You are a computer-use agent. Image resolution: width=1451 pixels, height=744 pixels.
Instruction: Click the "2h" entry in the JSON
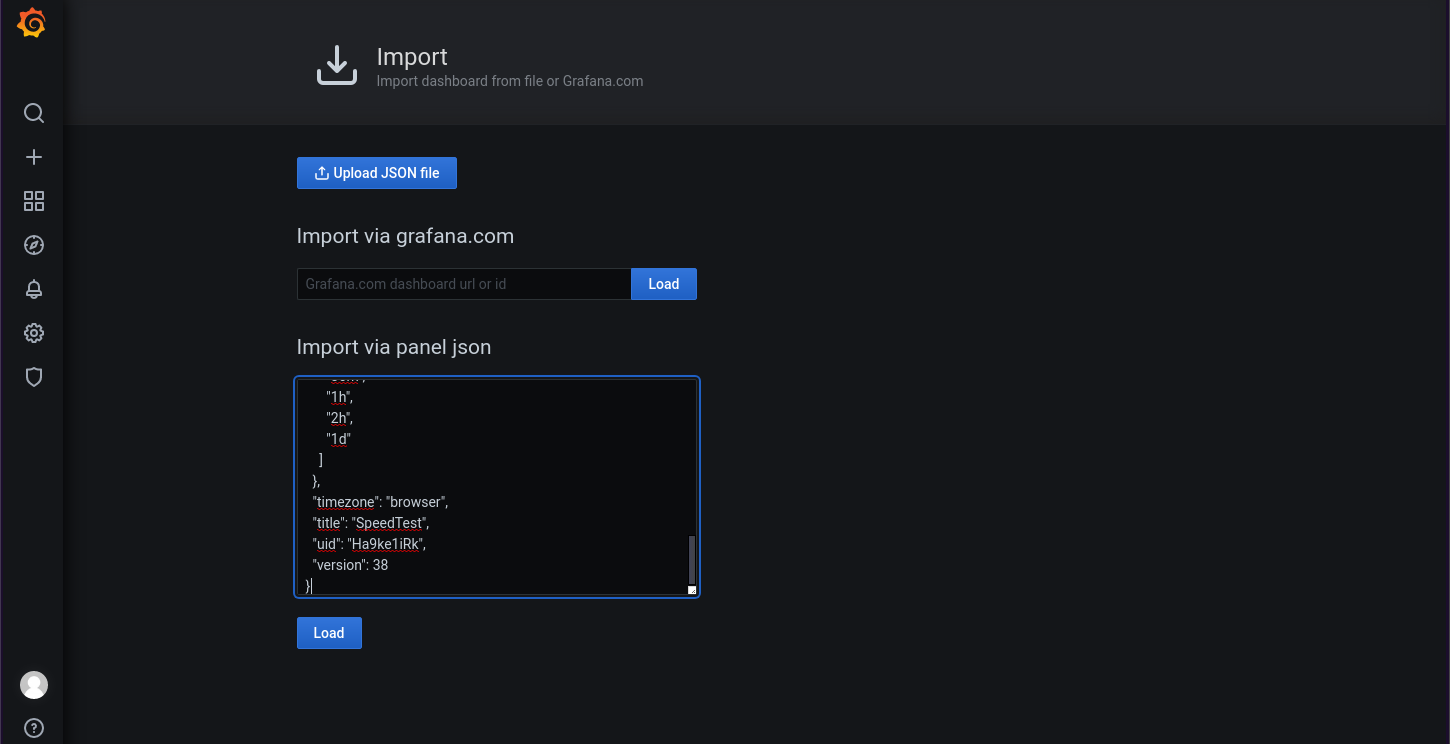340,418
